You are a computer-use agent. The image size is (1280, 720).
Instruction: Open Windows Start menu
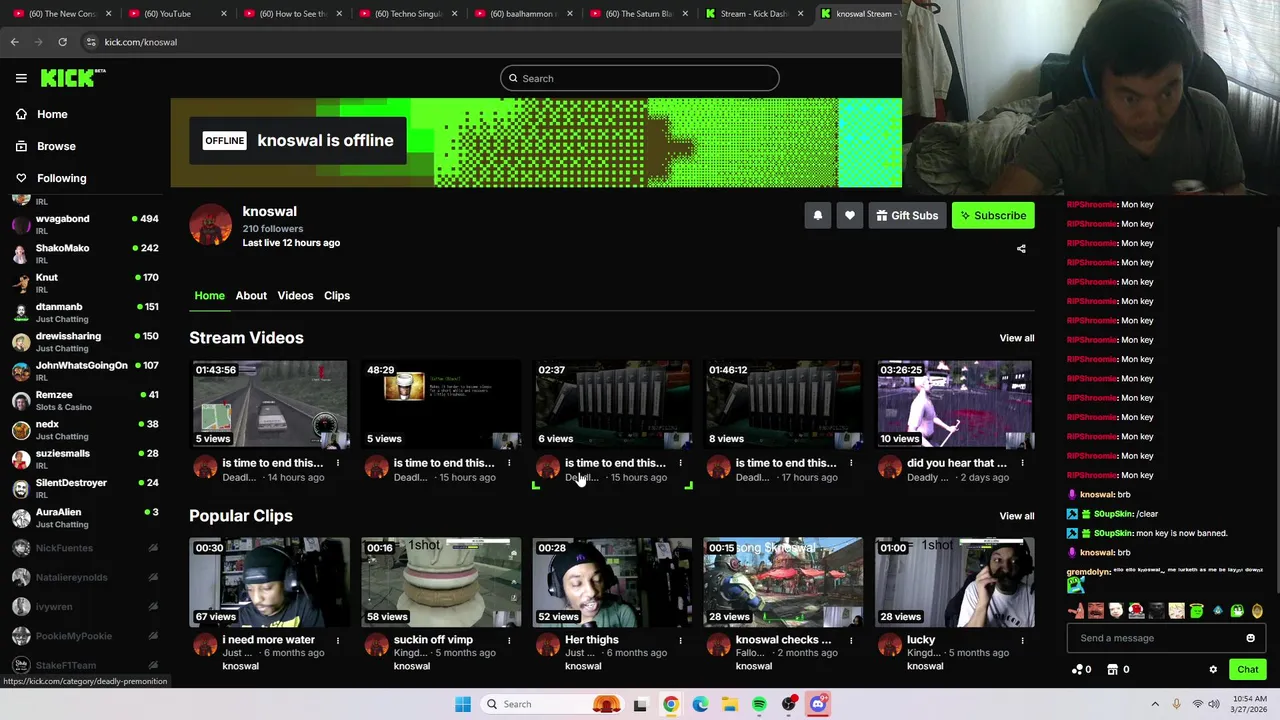point(463,704)
